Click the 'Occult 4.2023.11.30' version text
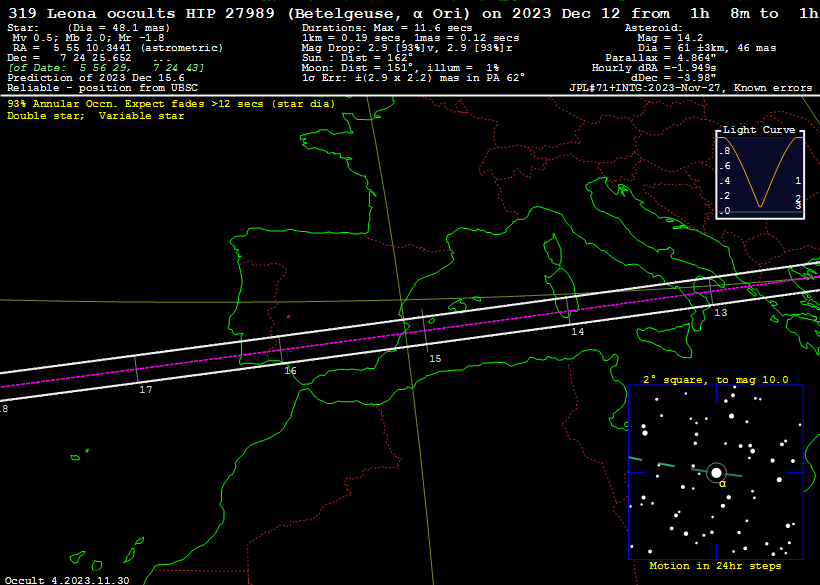 (x=67, y=580)
